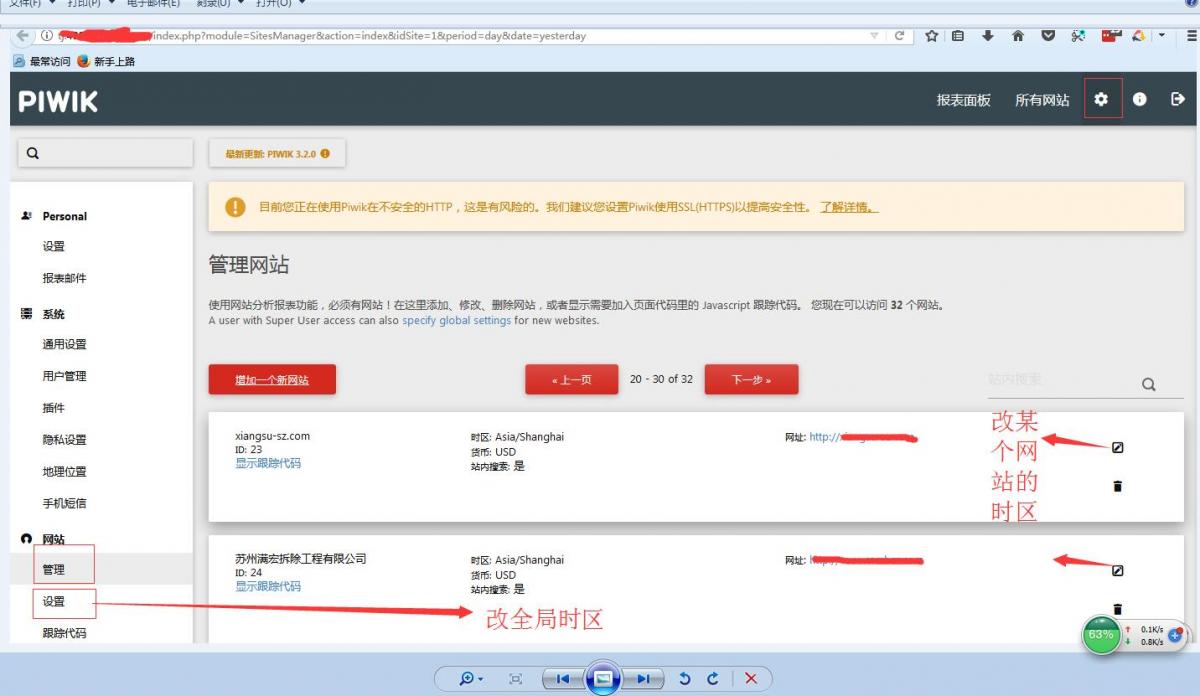Delete the xiangsu-sz.com website via trash icon
The width and height of the screenshot is (1200, 696).
click(x=1118, y=486)
